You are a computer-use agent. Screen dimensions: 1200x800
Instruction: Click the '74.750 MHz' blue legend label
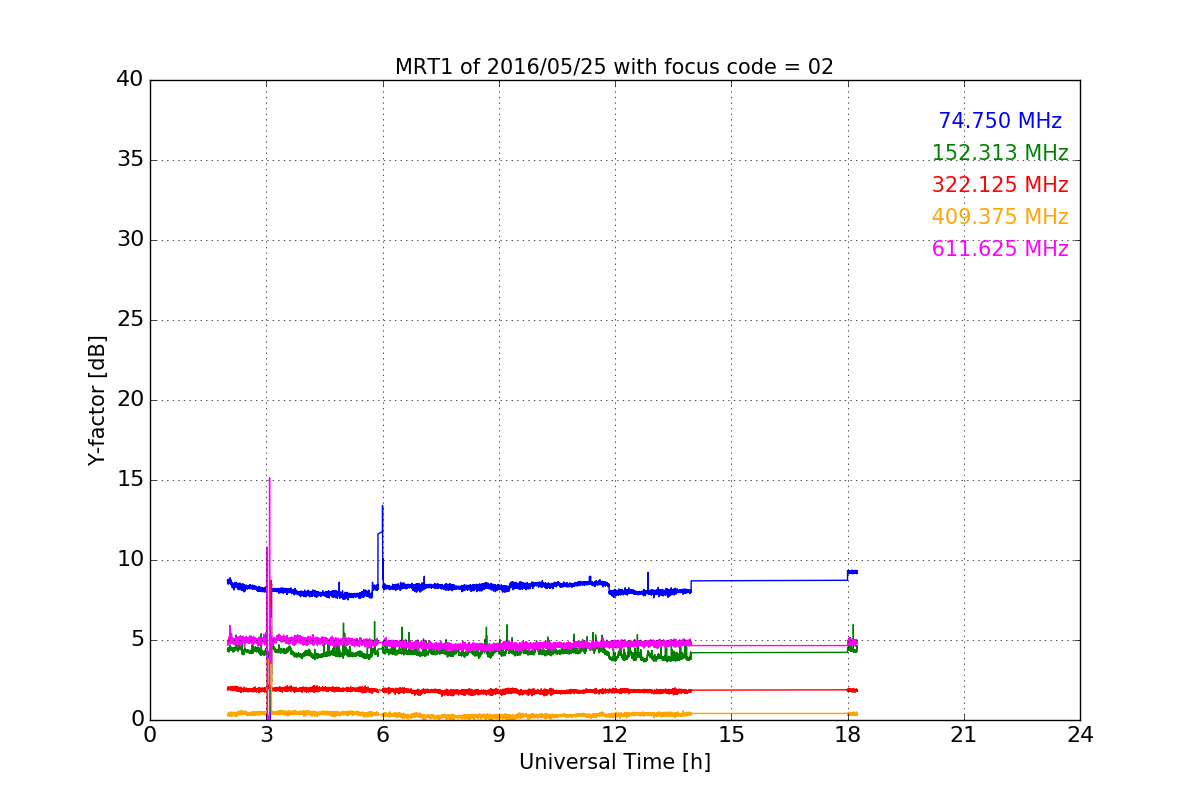point(1000,121)
